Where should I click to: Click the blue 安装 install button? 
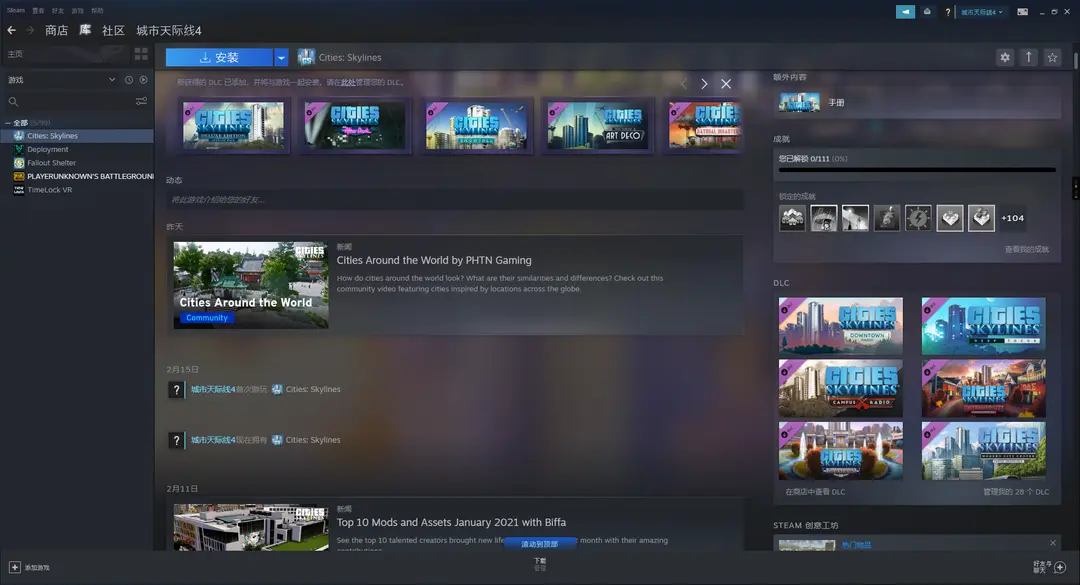(219, 57)
